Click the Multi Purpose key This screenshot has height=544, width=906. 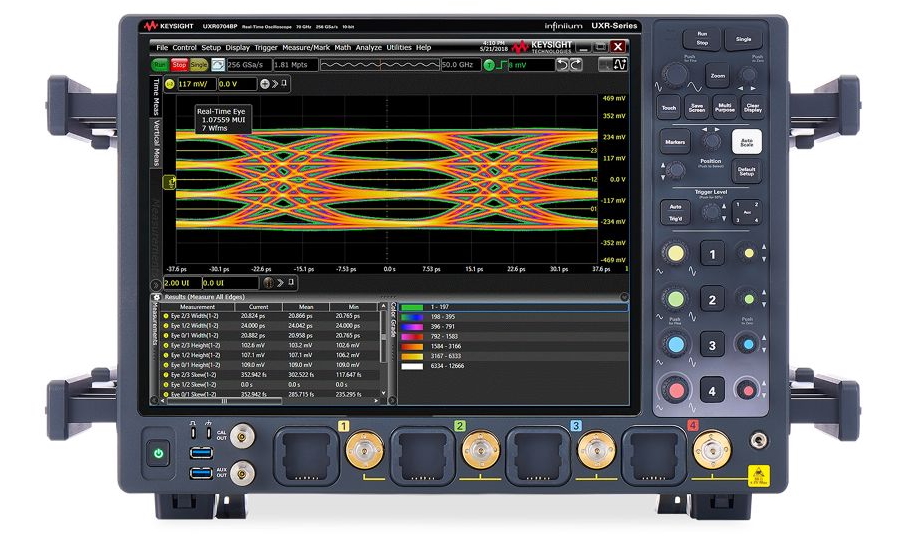pyautogui.click(x=725, y=108)
